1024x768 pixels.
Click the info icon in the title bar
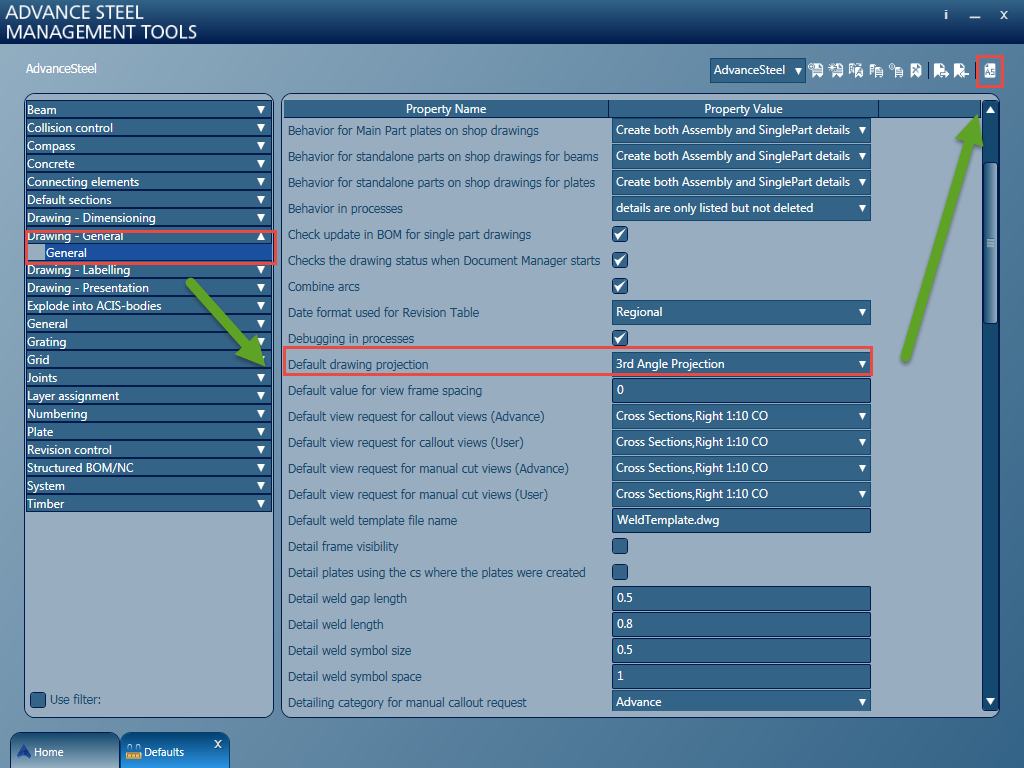click(x=946, y=15)
